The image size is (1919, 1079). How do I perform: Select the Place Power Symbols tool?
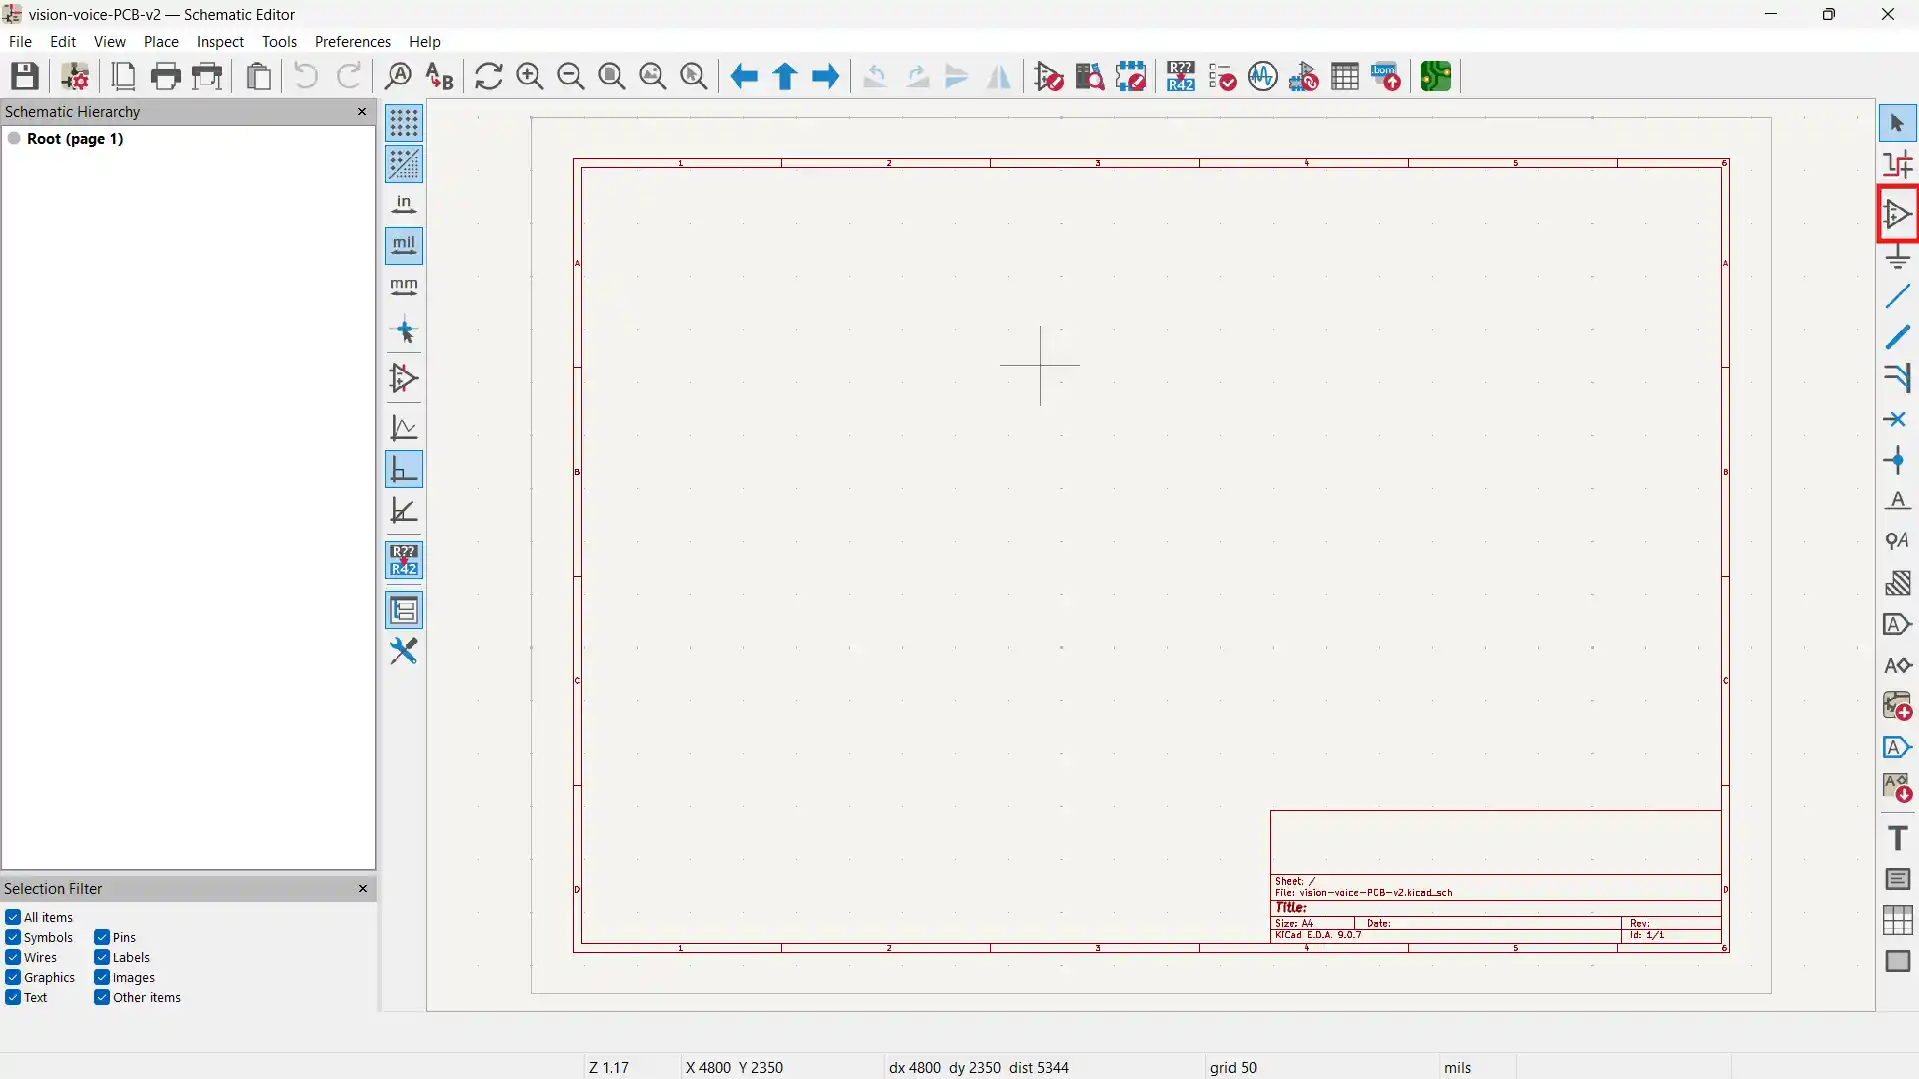click(x=1897, y=256)
